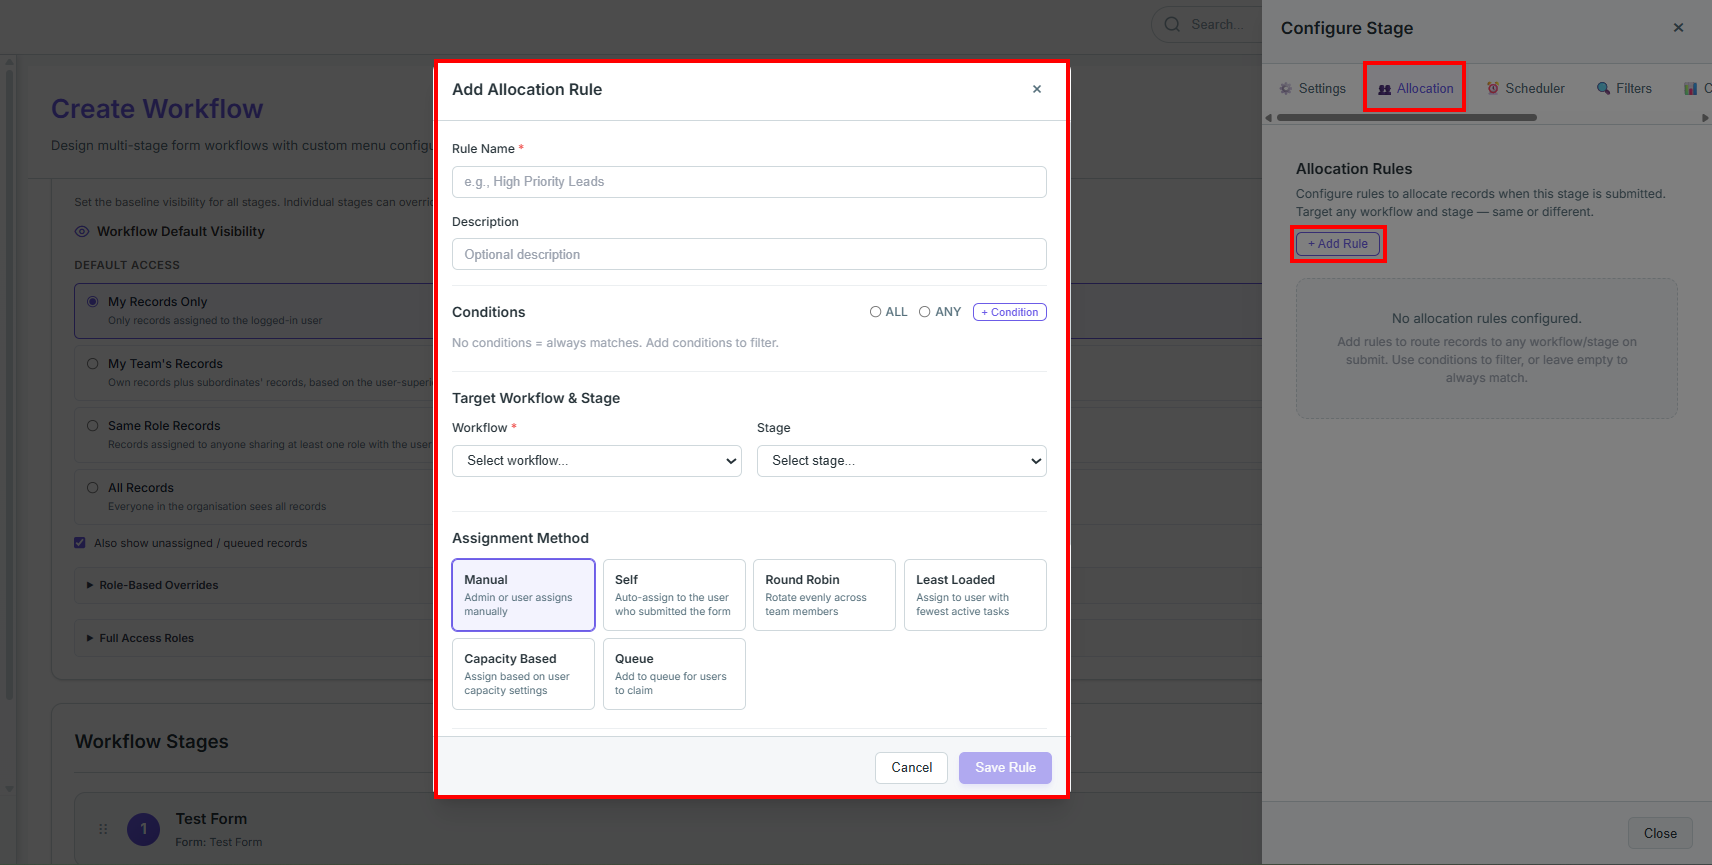Click the Workflow Default Visibility eye icon
1712x865 pixels.
pyautogui.click(x=82, y=232)
